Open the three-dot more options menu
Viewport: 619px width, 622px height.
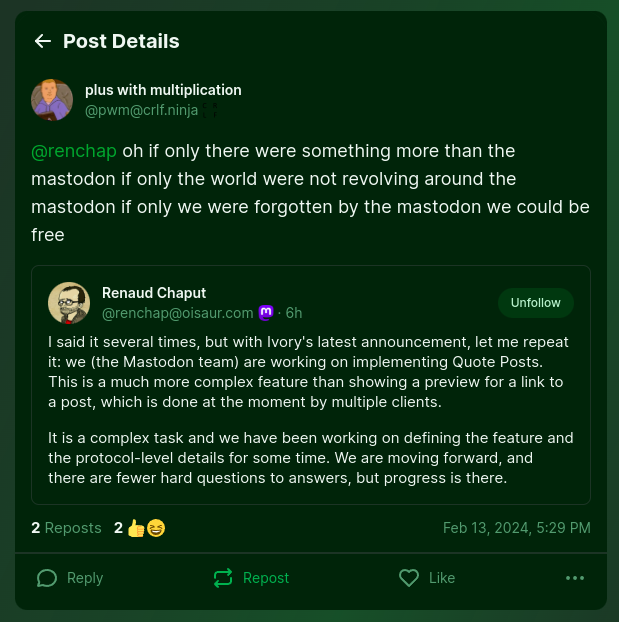(x=574, y=578)
